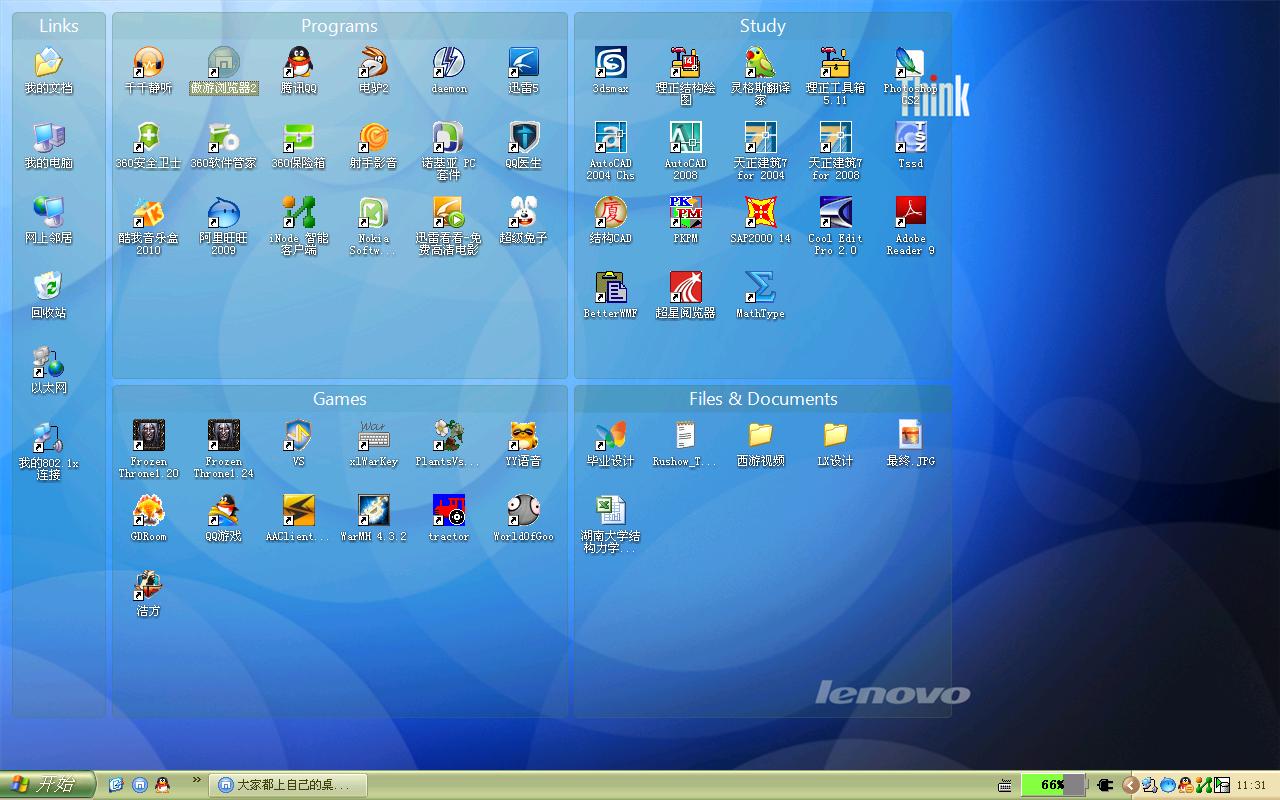1280x800 pixels.
Task: Launch the 酷我音乐盒 2010 shortcut
Action: (x=148, y=226)
